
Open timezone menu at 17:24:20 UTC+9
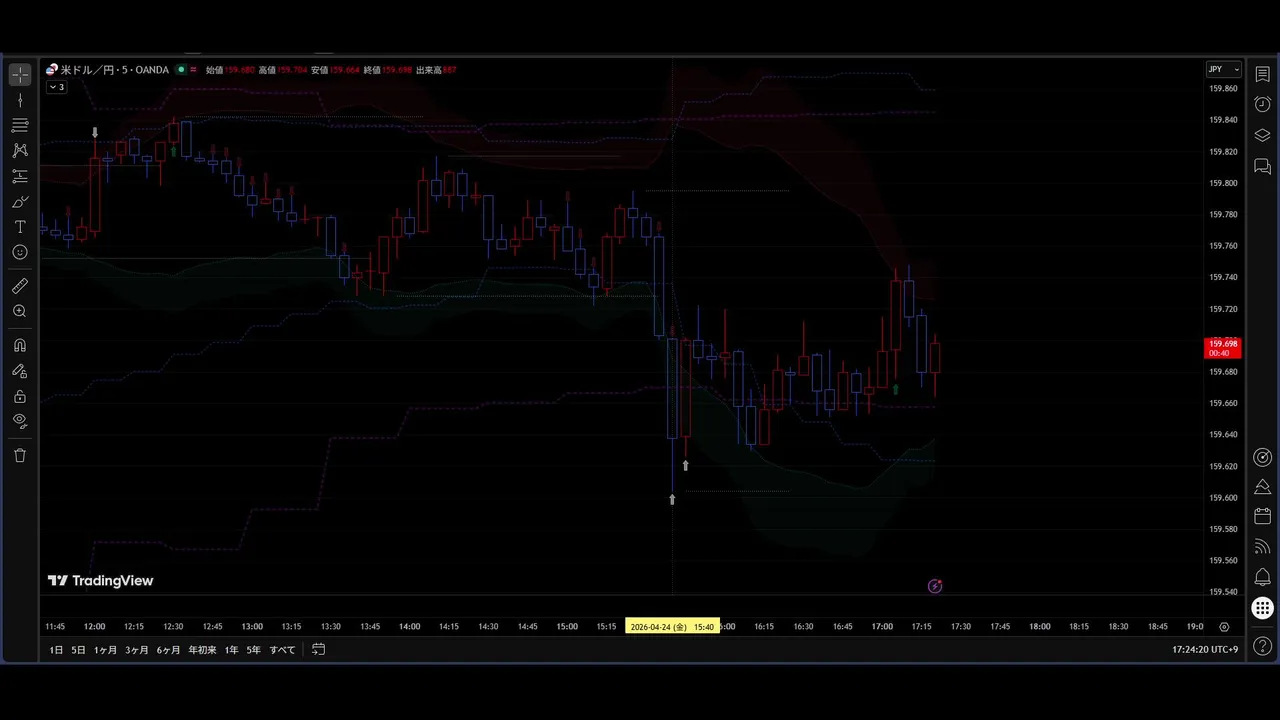tap(1205, 650)
